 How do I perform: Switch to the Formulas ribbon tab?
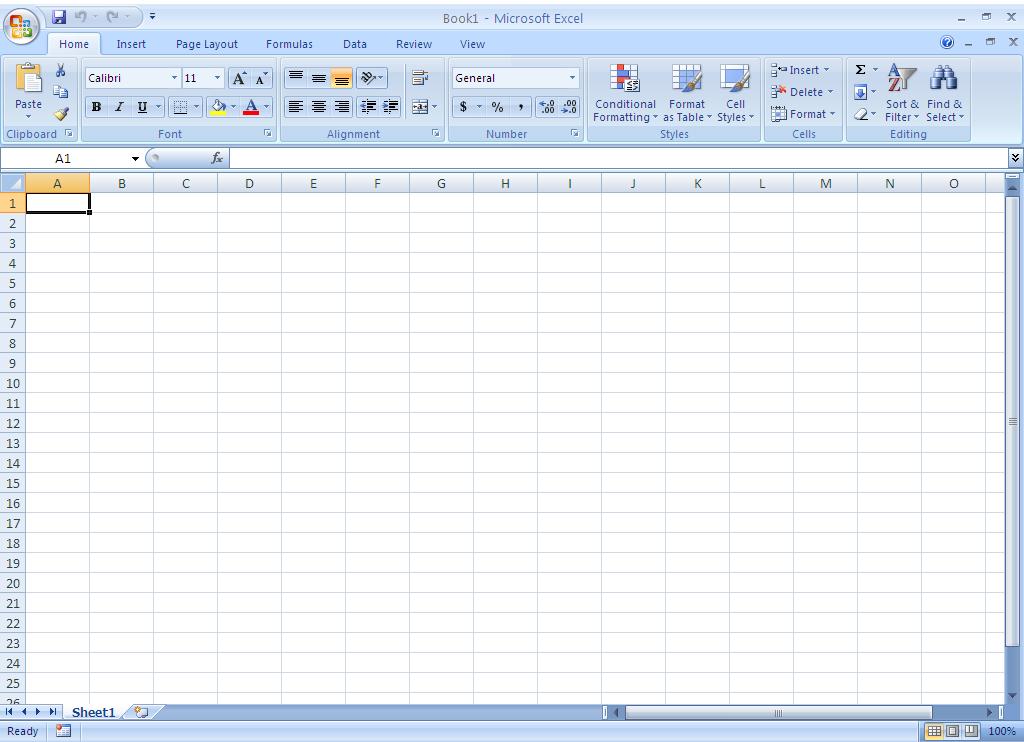[x=289, y=44]
